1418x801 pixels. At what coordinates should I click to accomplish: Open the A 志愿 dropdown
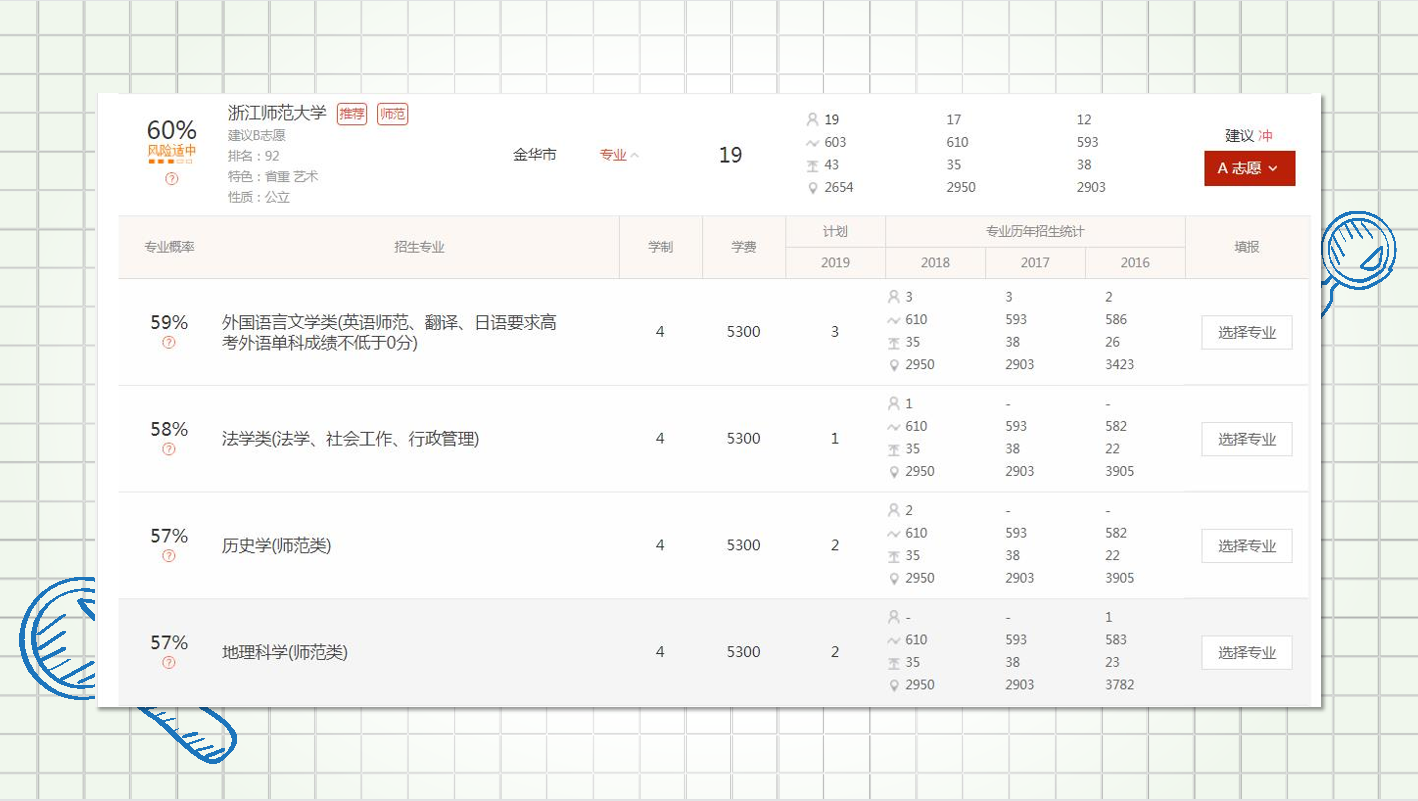pos(1249,168)
